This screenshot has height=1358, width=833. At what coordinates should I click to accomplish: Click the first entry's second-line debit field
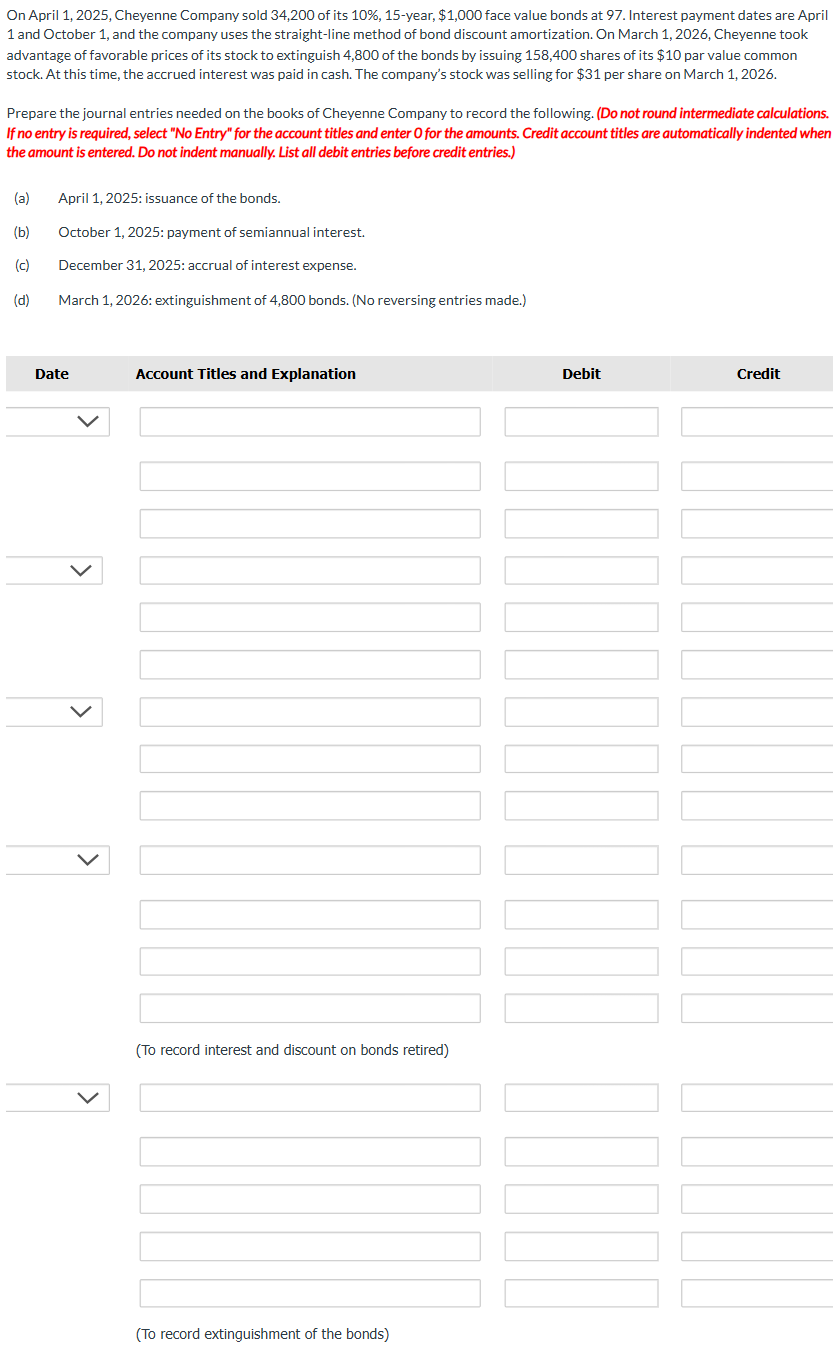pos(581,476)
